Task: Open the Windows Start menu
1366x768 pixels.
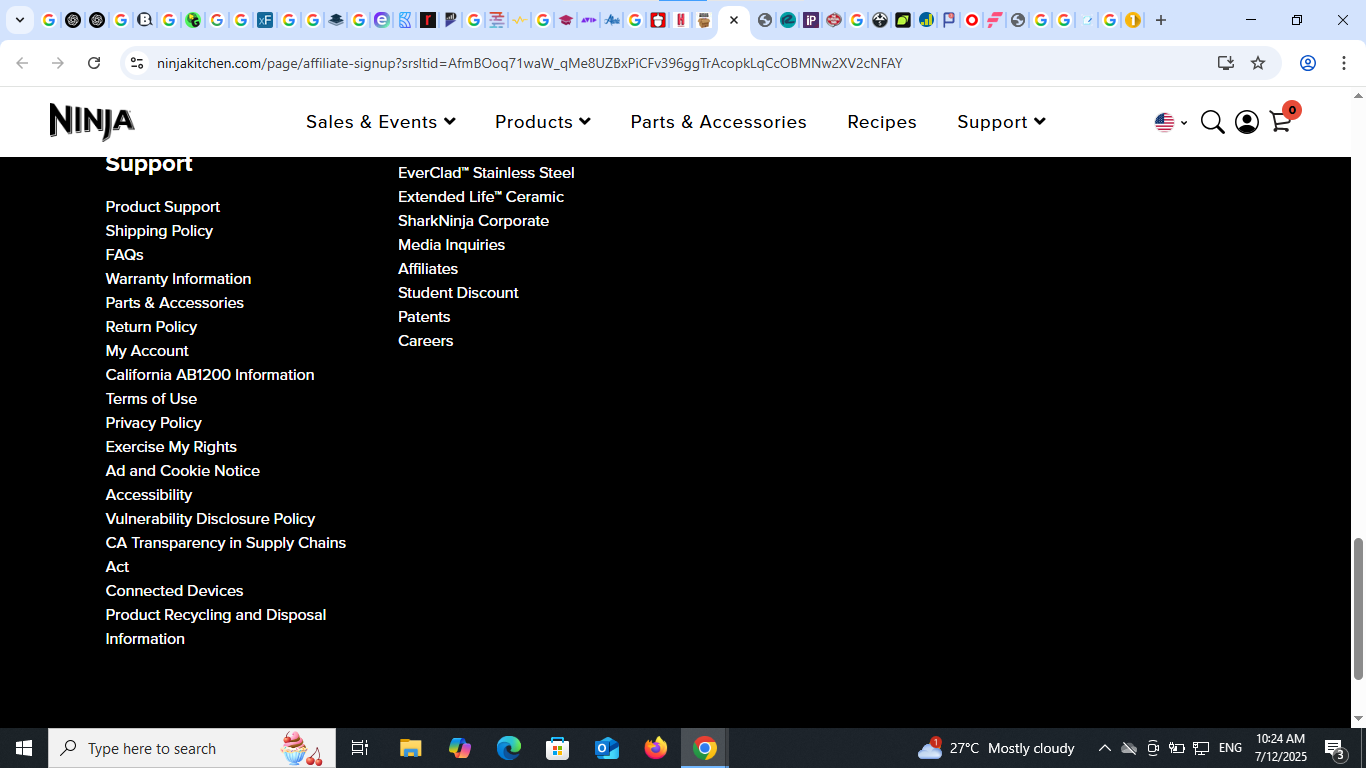Action: pyautogui.click(x=24, y=748)
